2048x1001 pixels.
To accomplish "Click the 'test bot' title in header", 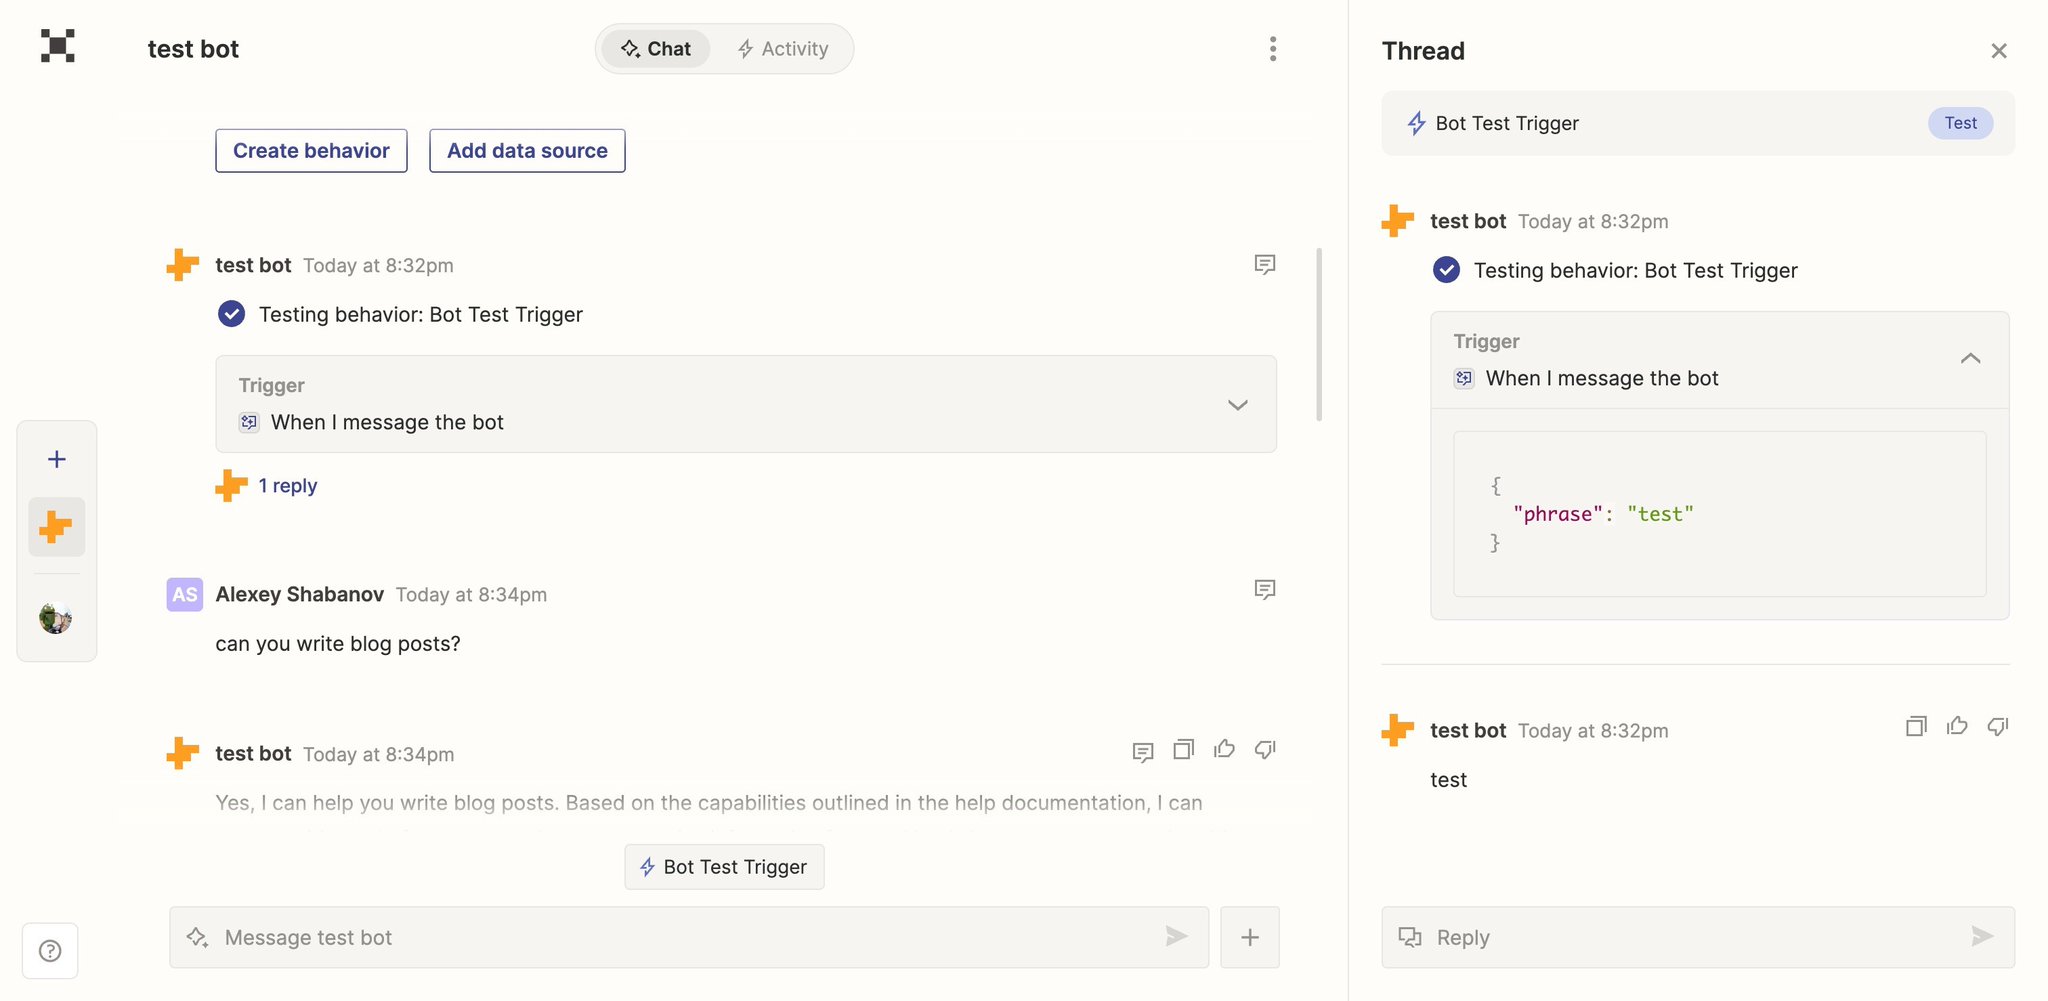I will tap(193, 49).
